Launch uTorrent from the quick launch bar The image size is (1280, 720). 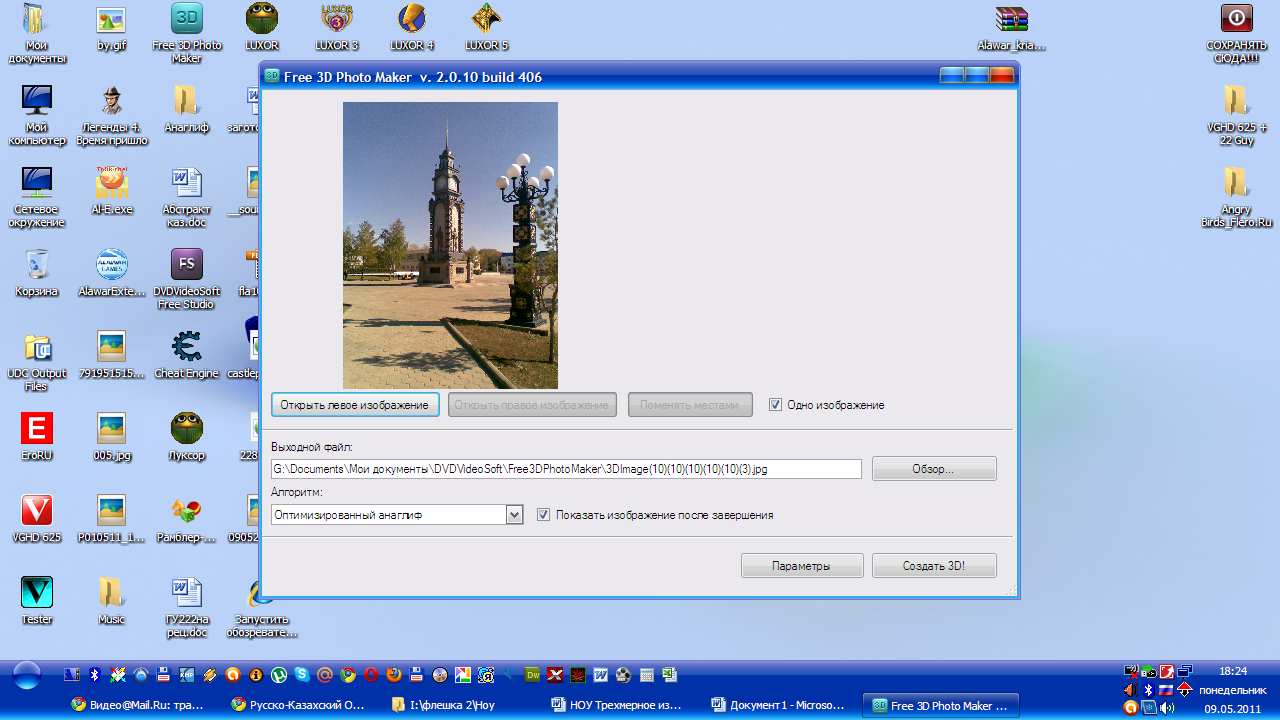click(279, 675)
